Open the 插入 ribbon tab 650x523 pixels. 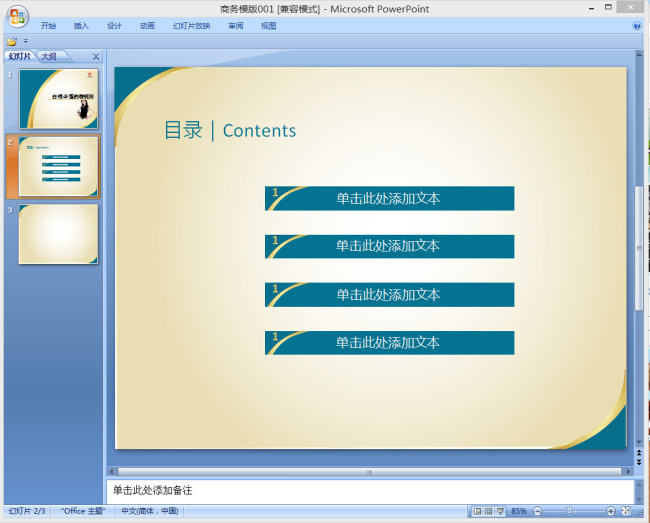tap(81, 26)
